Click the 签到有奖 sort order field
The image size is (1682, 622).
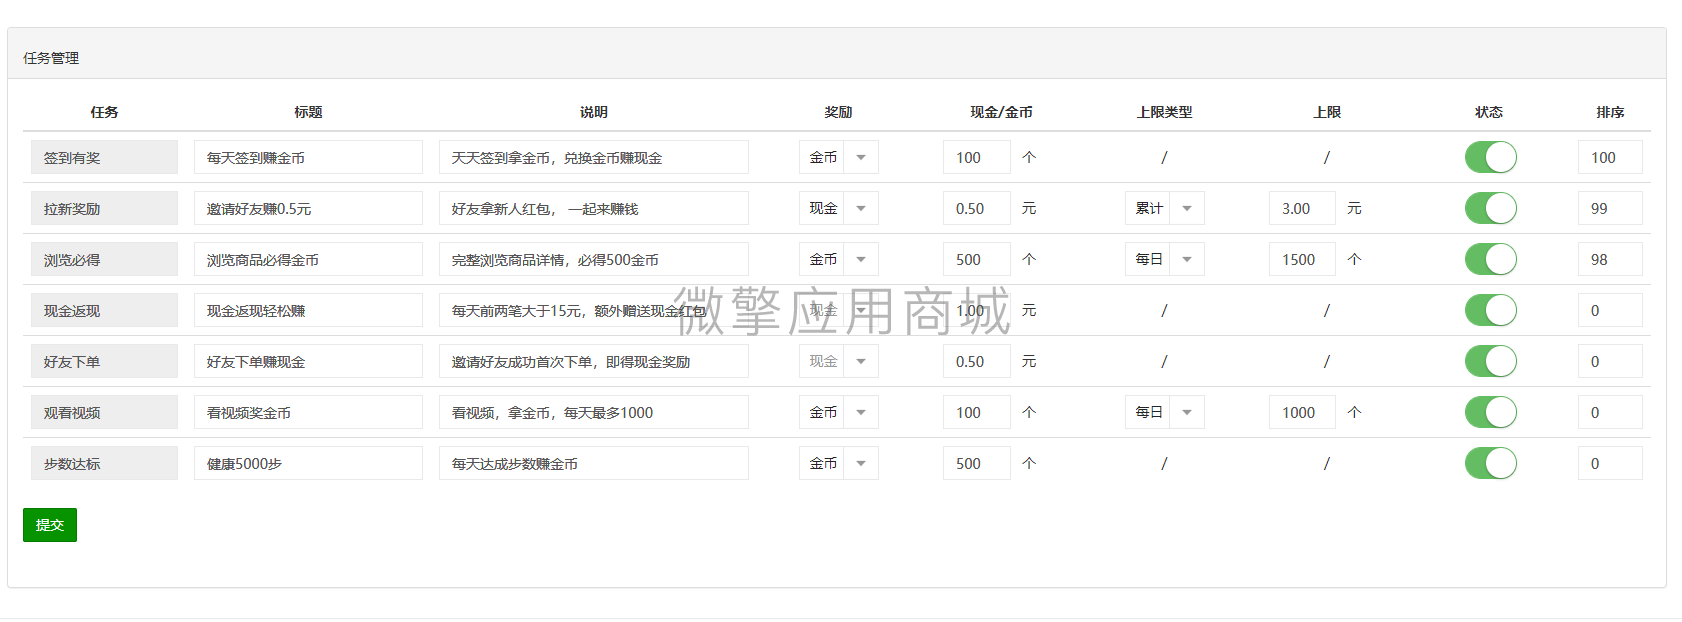point(1609,157)
